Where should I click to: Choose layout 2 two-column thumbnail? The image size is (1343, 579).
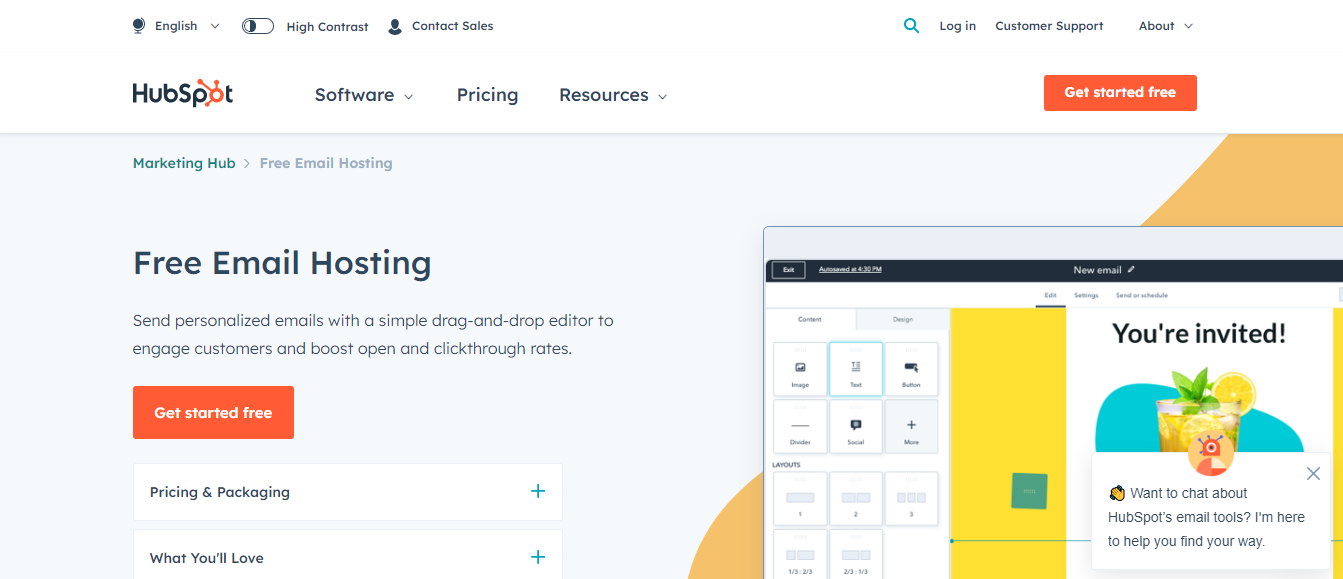point(856,499)
